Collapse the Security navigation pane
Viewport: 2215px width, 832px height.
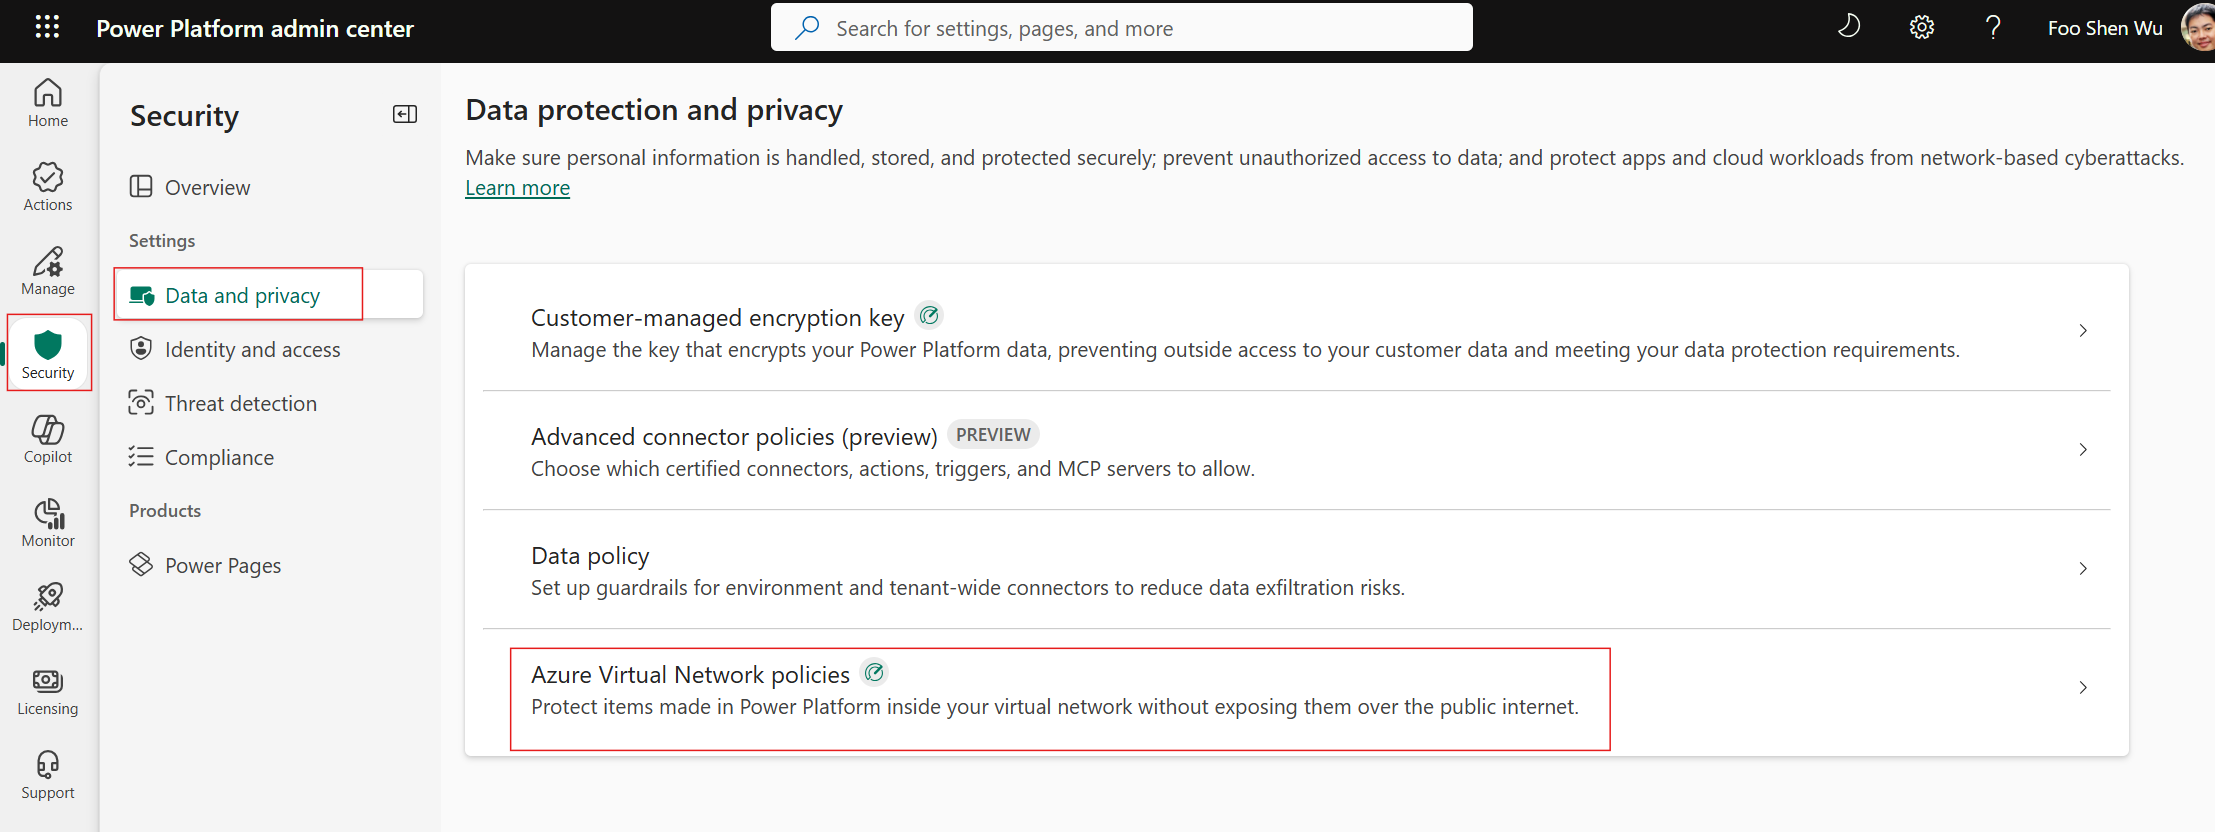[405, 114]
